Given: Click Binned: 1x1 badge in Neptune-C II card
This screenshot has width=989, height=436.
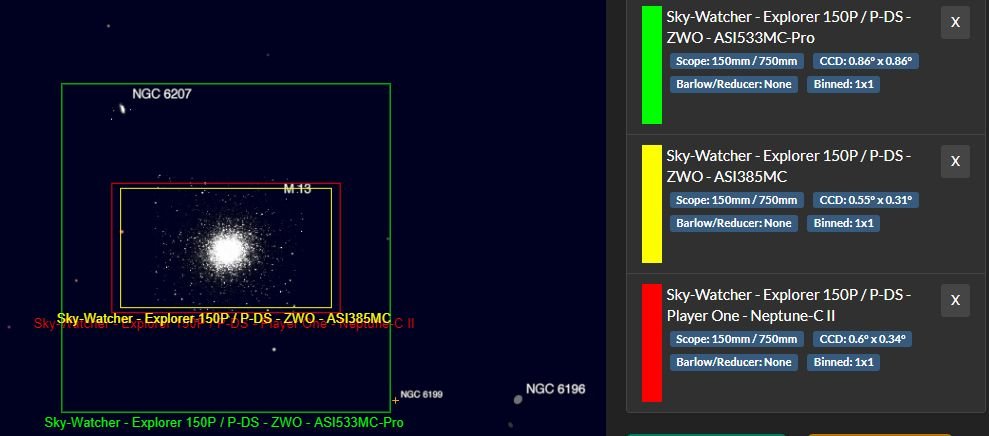Looking at the screenshot, I should [843, 362].
